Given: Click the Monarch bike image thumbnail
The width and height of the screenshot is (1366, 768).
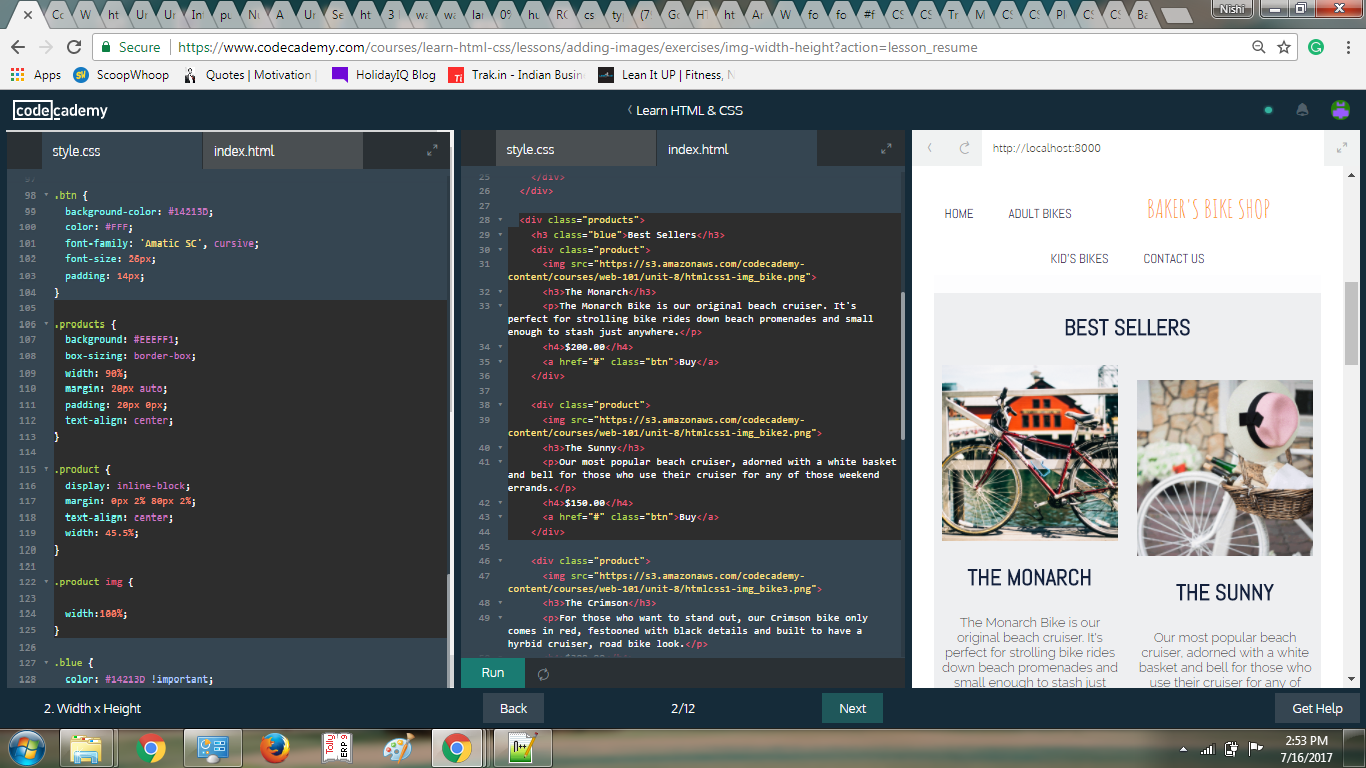Looking at the screenshot, I should tap(1029, 452).
